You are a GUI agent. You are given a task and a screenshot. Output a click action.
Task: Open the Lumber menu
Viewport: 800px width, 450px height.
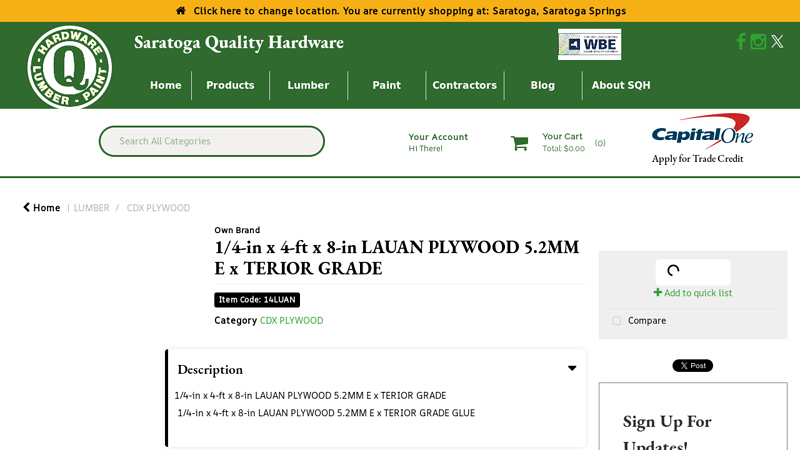pyautogui.click(x=308, y=85)
